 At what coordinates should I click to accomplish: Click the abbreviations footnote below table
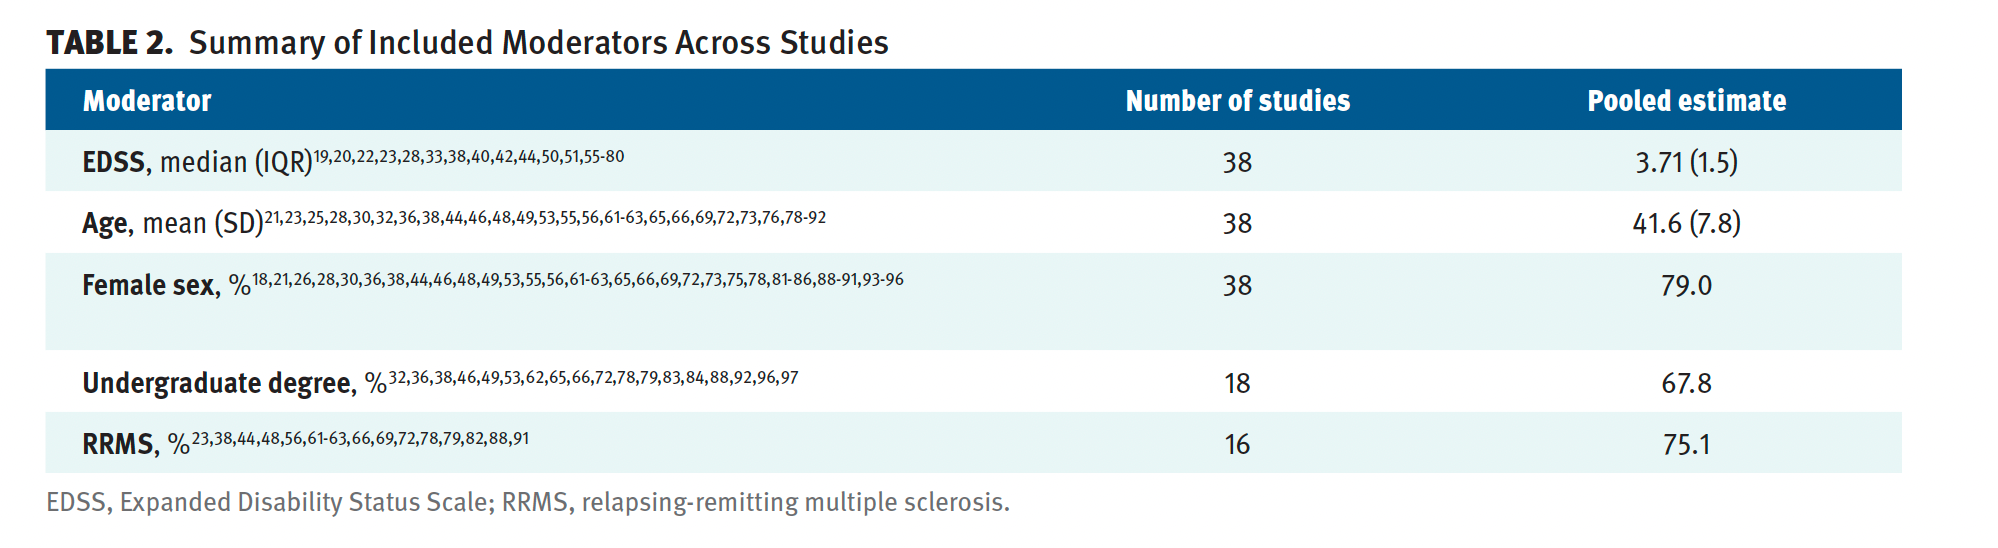pyautogui.click(x=528, y=502)
